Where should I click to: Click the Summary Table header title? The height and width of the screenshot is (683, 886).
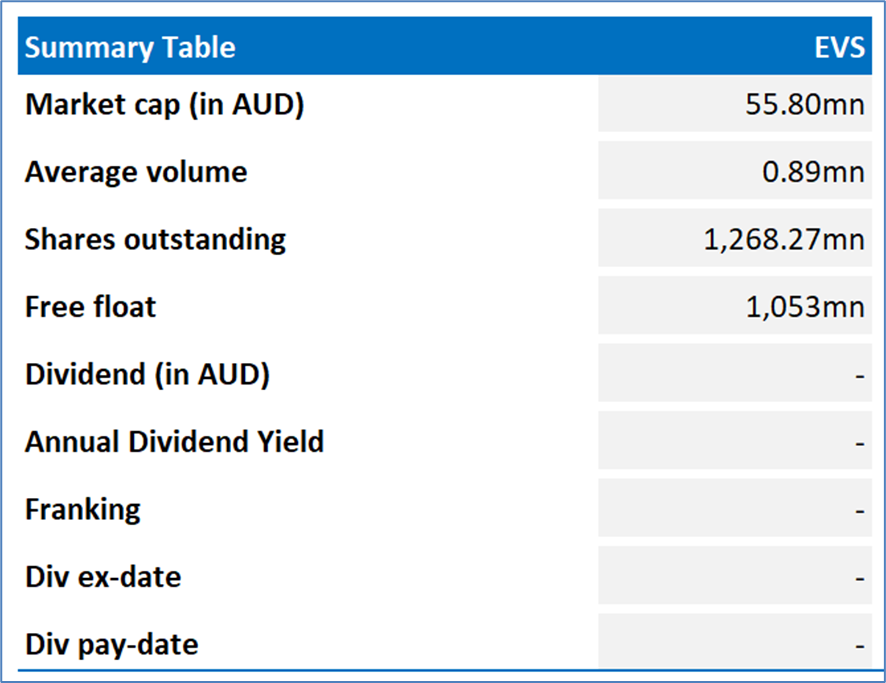[130, 47]
